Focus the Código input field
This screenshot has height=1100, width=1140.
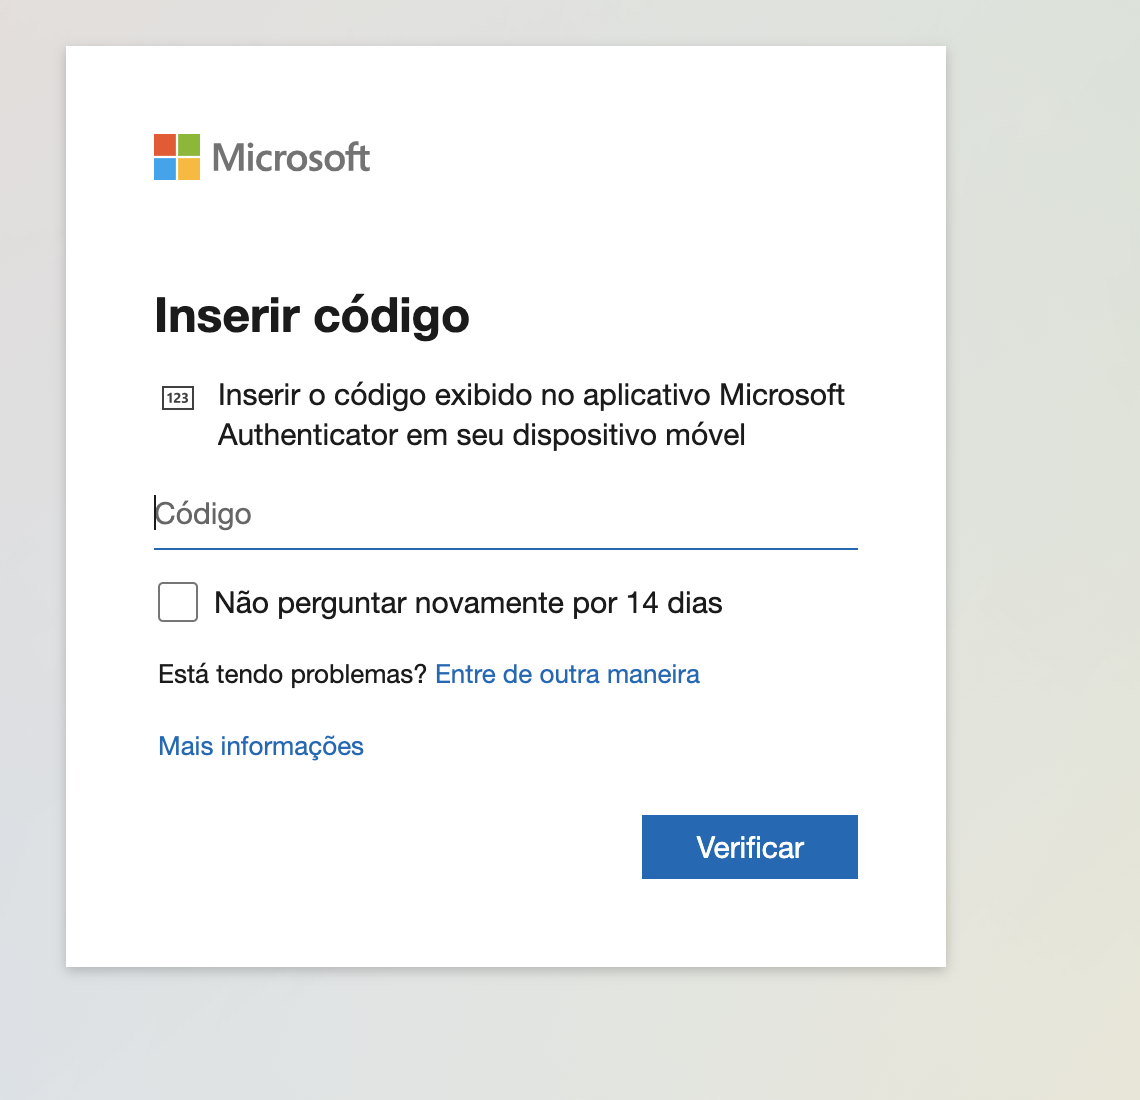(505, 514)
